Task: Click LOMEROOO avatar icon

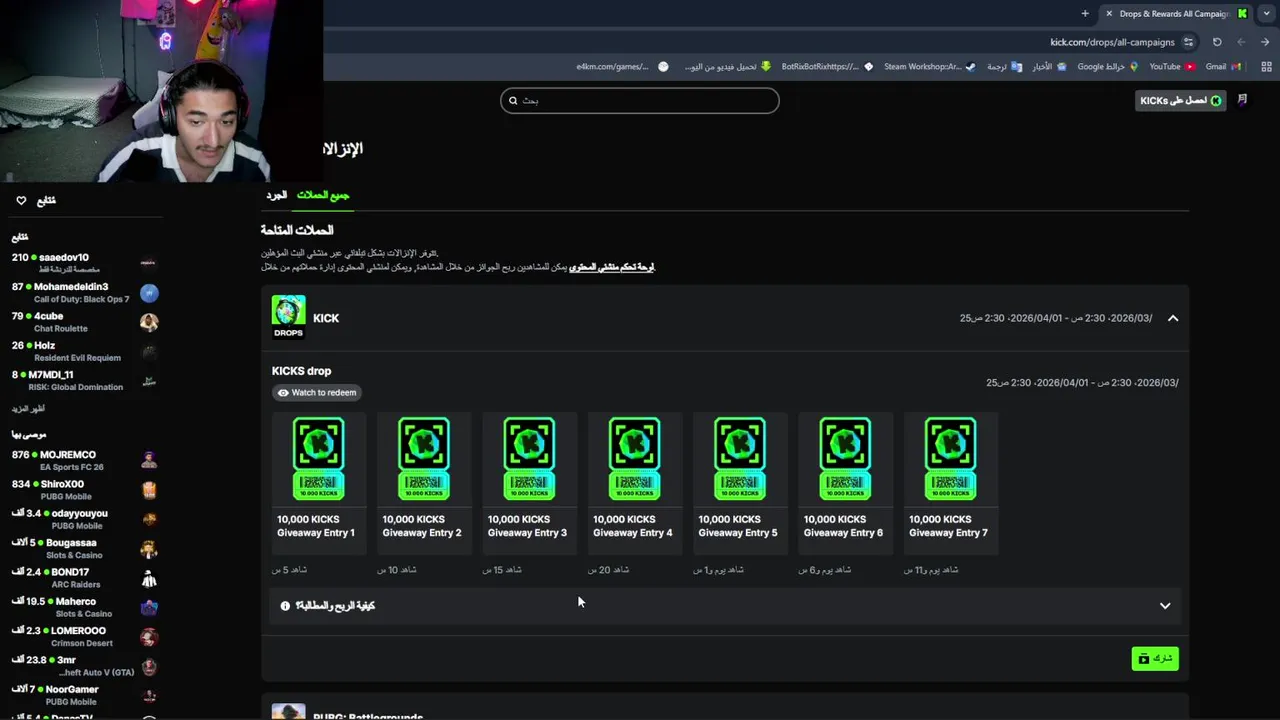Action: pyautogui.click(x=149, y=637)
